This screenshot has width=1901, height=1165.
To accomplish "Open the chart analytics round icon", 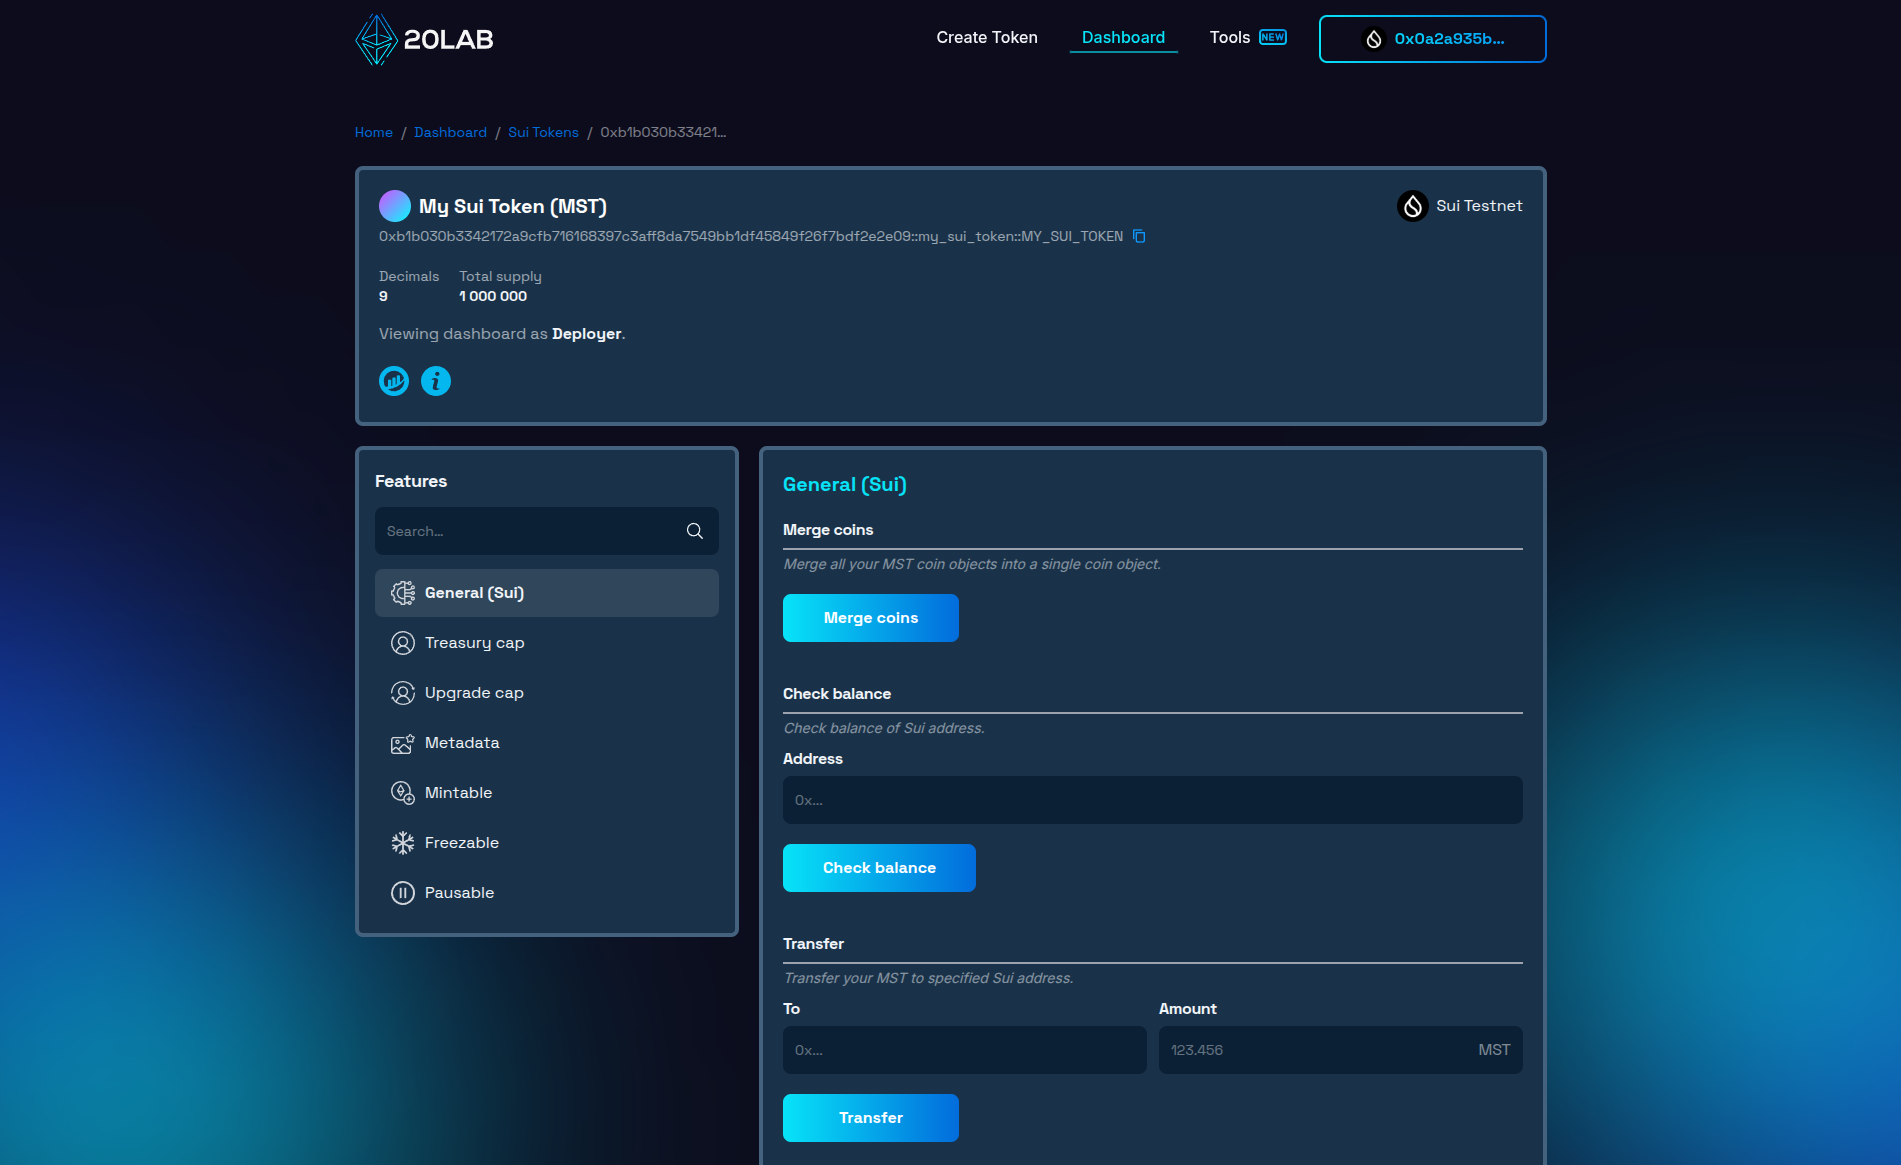I will (x=394, y=381).
